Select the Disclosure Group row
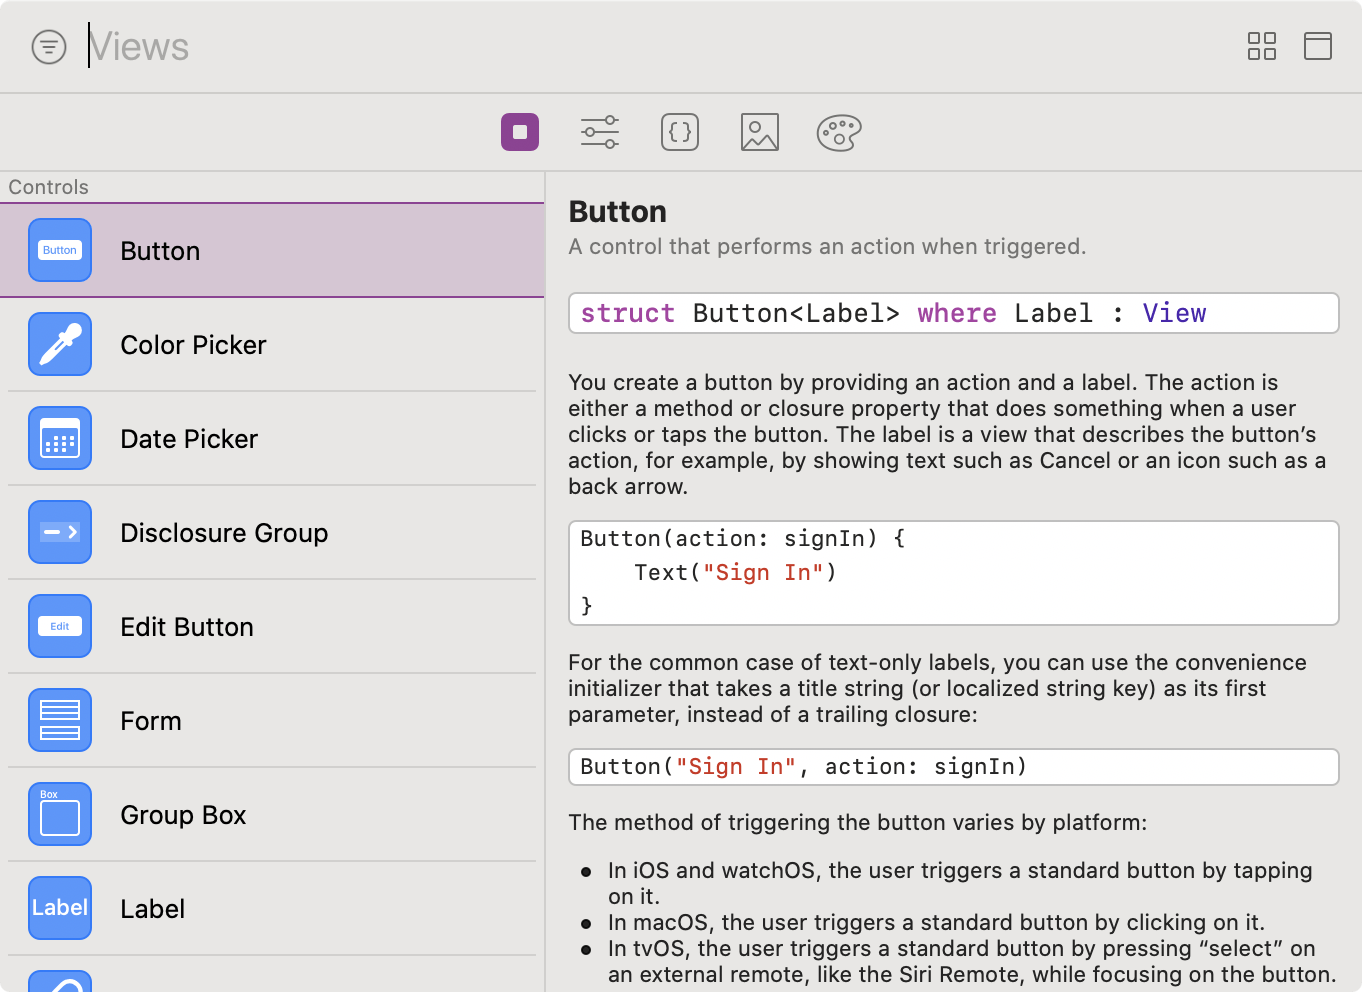 (x=272, y=533)
